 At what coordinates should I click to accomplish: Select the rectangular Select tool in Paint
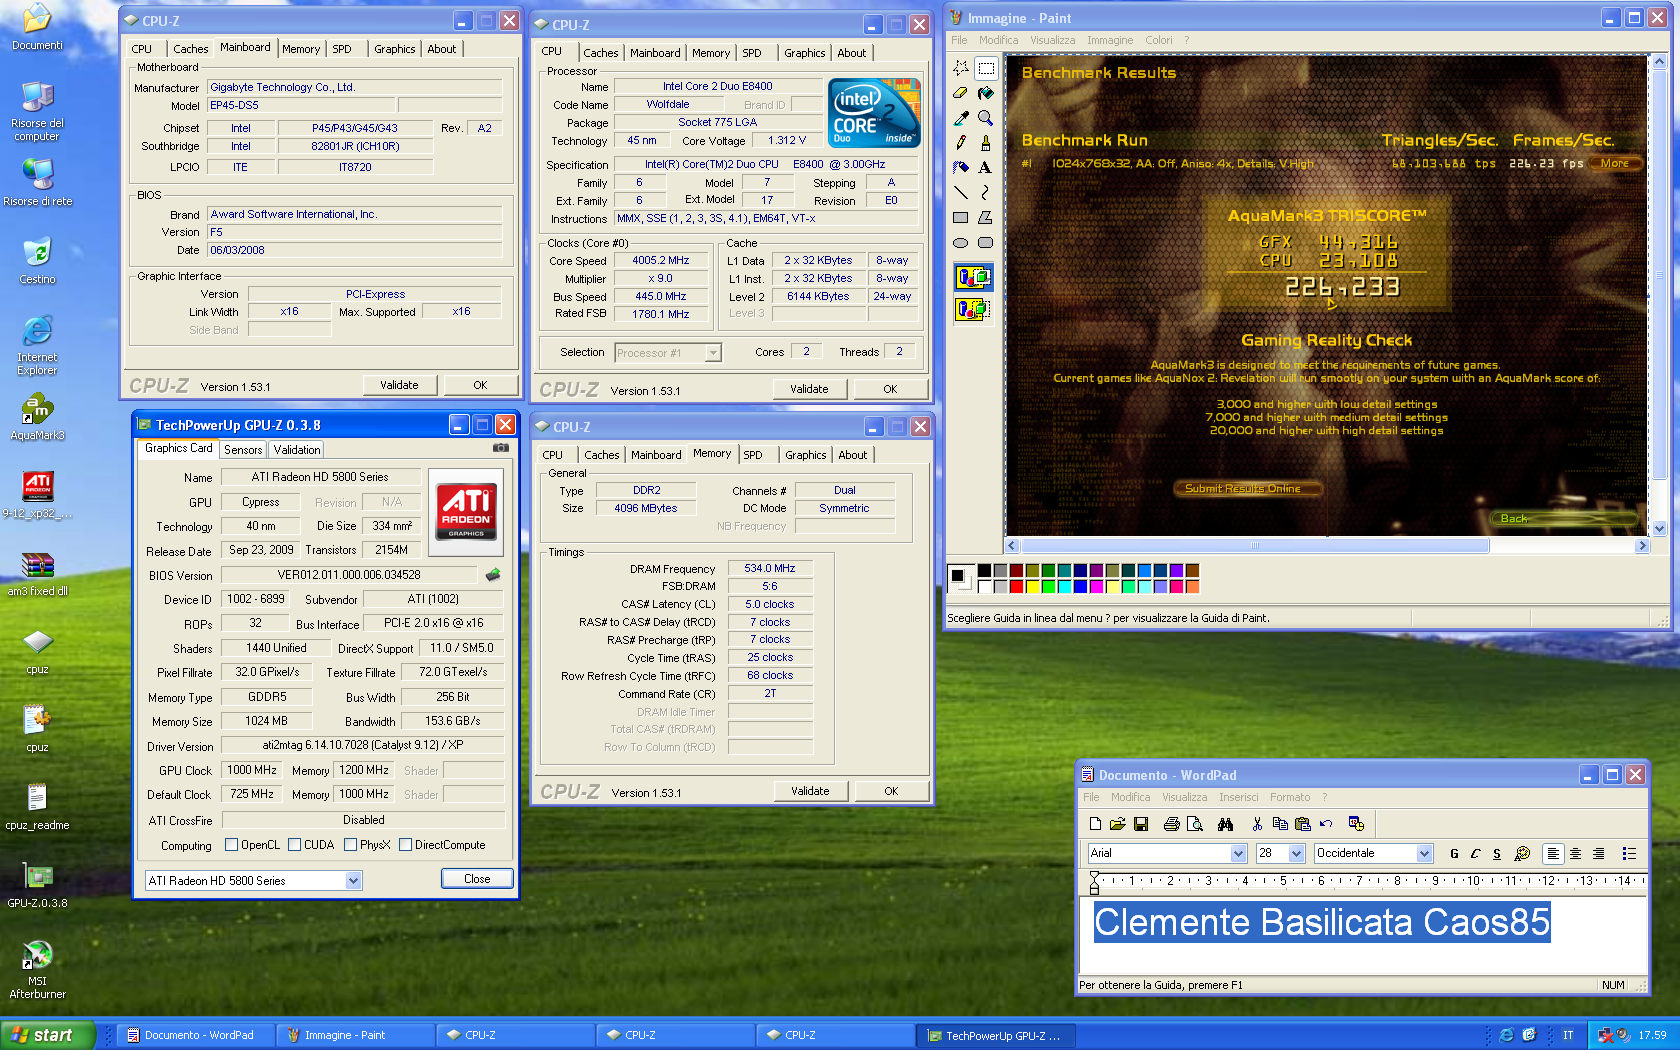[986, 68]
